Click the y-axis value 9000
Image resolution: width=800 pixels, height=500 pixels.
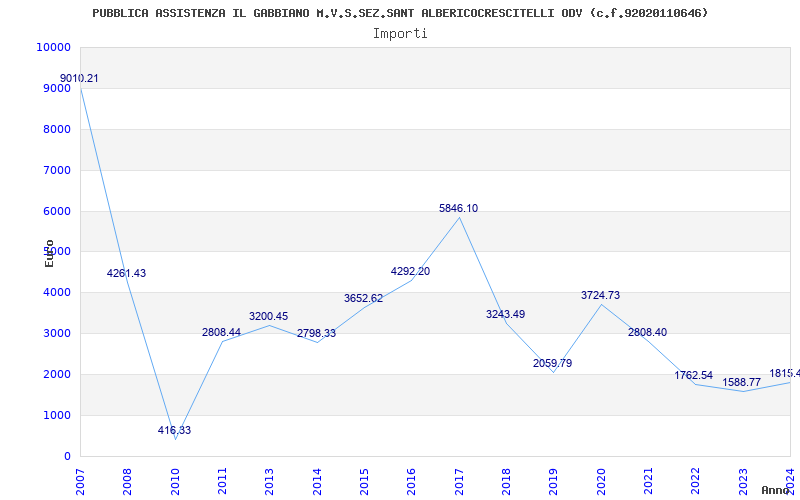pos(56,88)
